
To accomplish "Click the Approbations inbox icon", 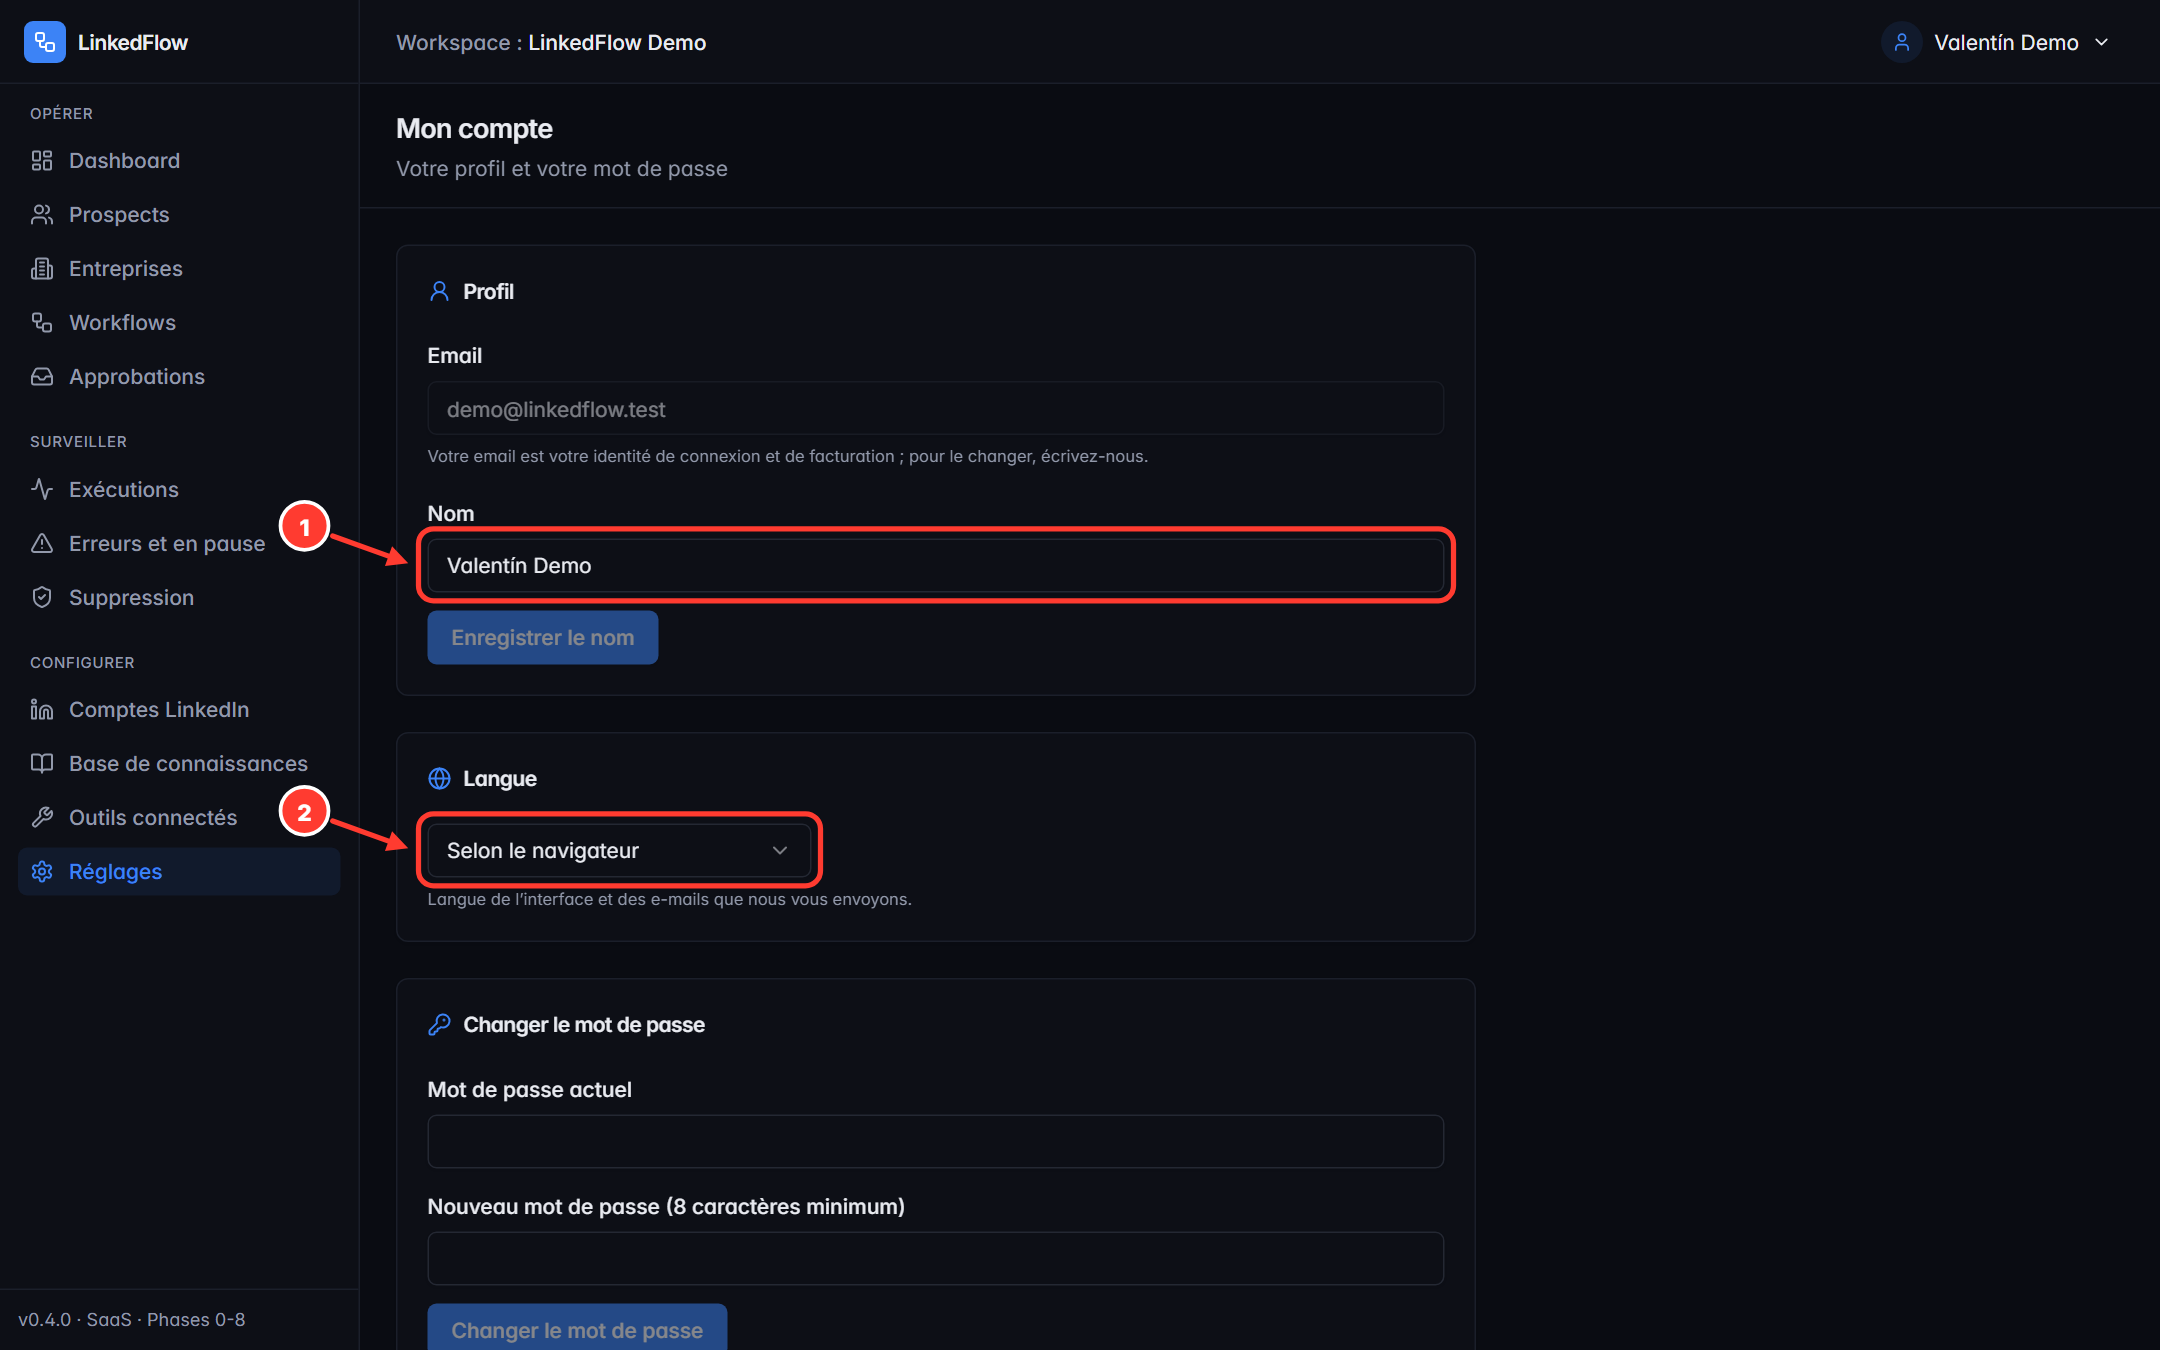I will coord(42,377).
